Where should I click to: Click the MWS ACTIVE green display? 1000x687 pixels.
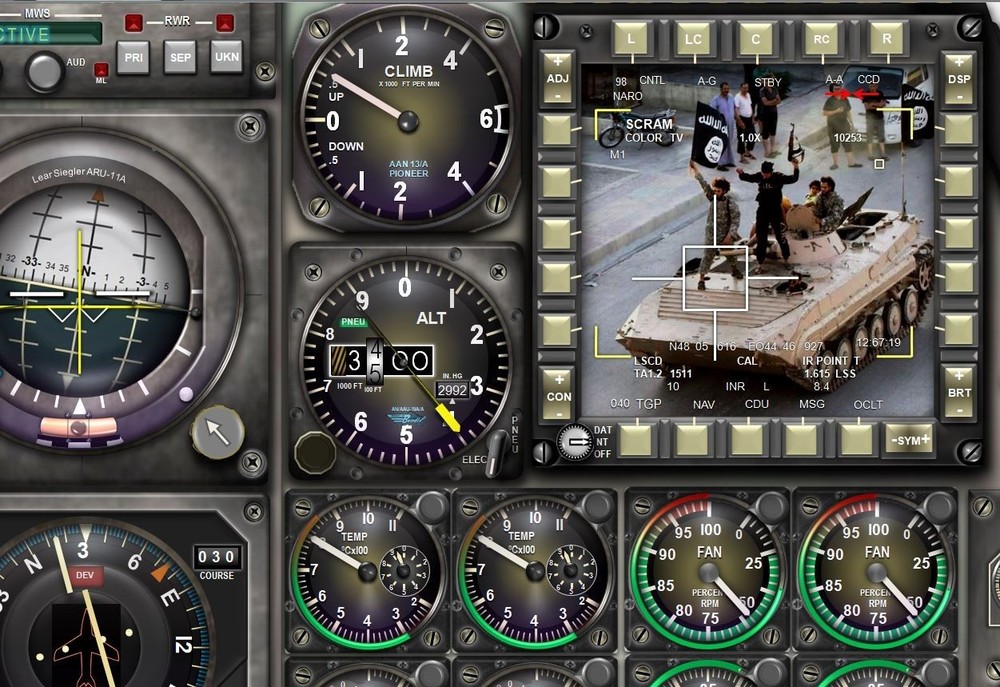[x=50, y=34]
